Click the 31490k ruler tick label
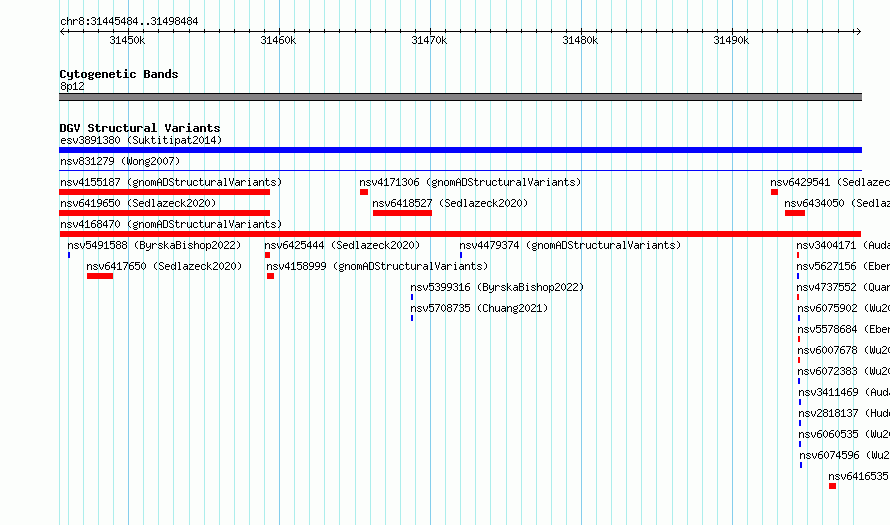The image size is (890, 525). [731, 40]
